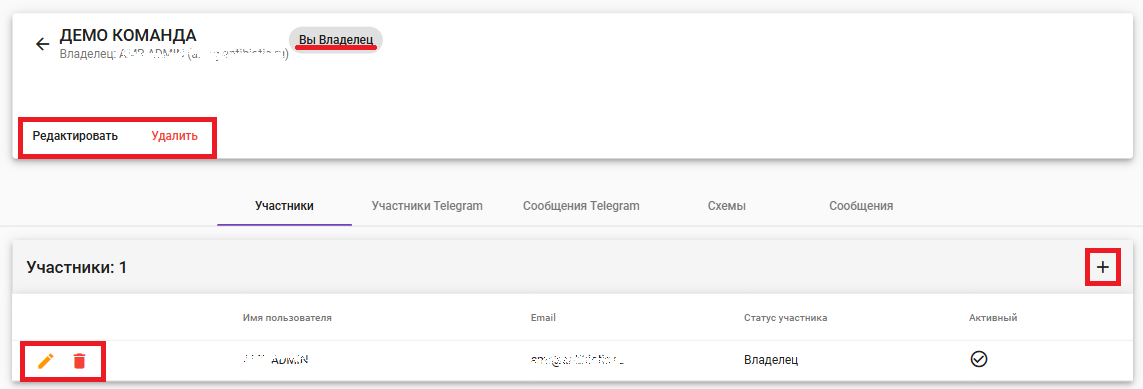Click the Статус участника column header
Image resolution: width=1143 pixels, height=389 pixels.
(785, 318)
